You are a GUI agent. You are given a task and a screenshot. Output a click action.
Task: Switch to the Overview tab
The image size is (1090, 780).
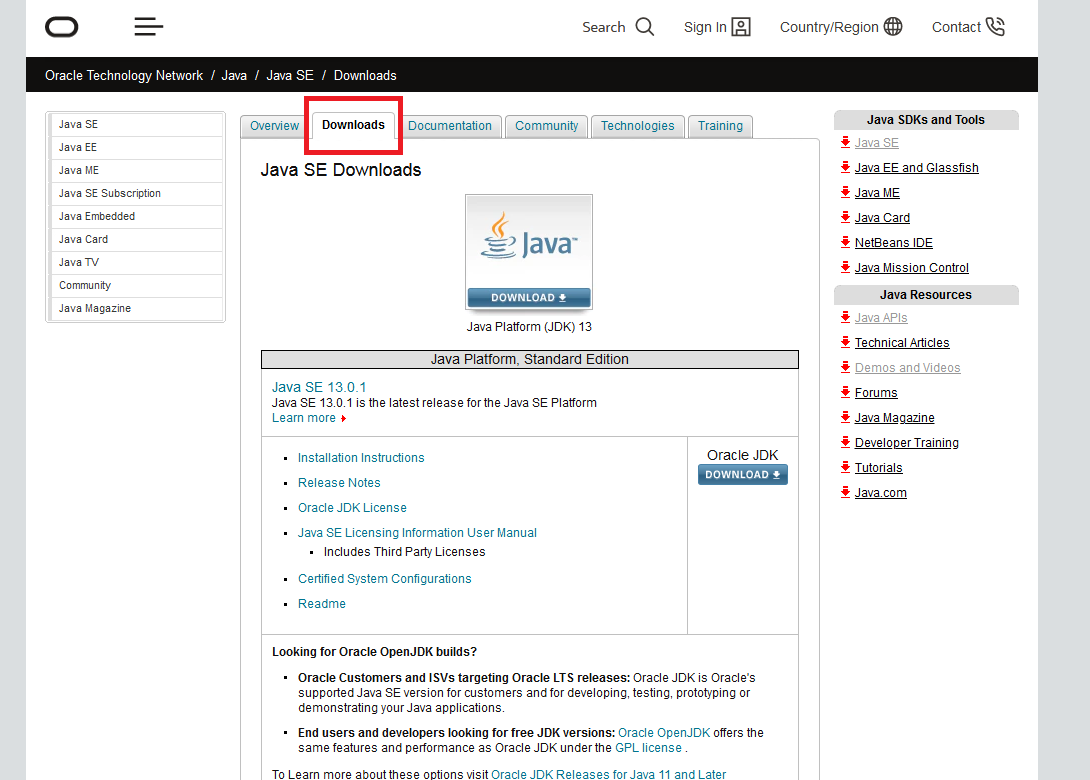click(275, 126)
